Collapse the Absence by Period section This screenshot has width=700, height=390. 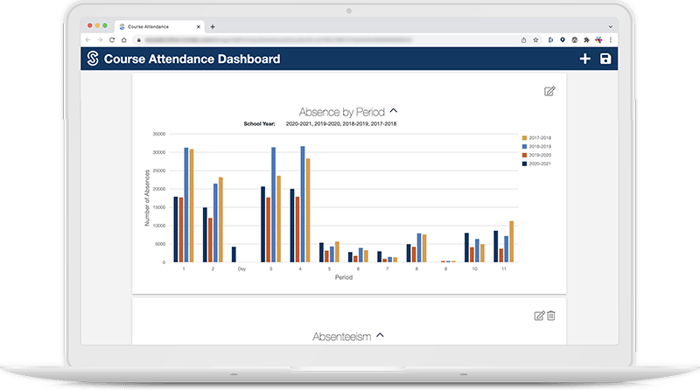click(x=393, y=111)
